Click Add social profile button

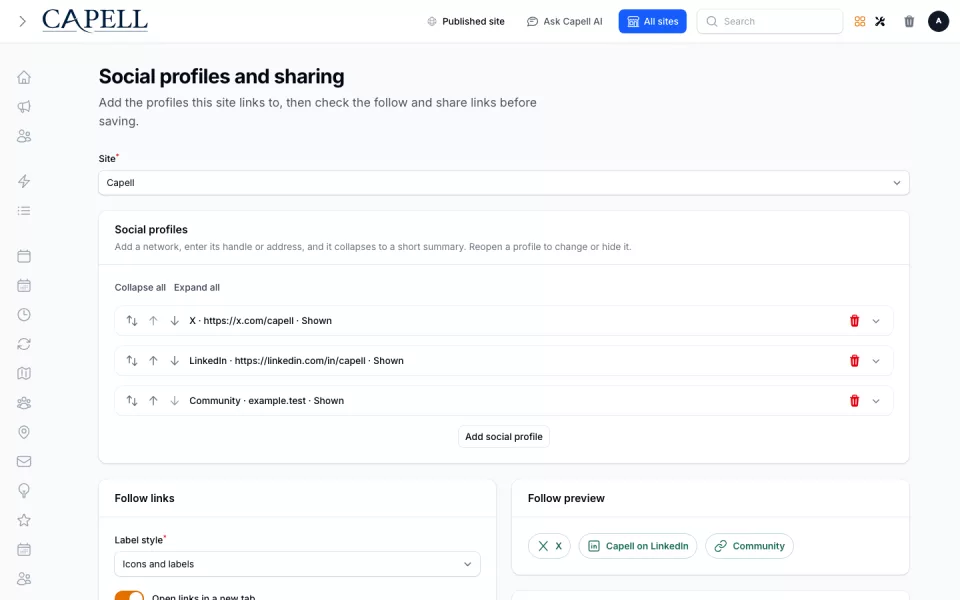(503, 437)
